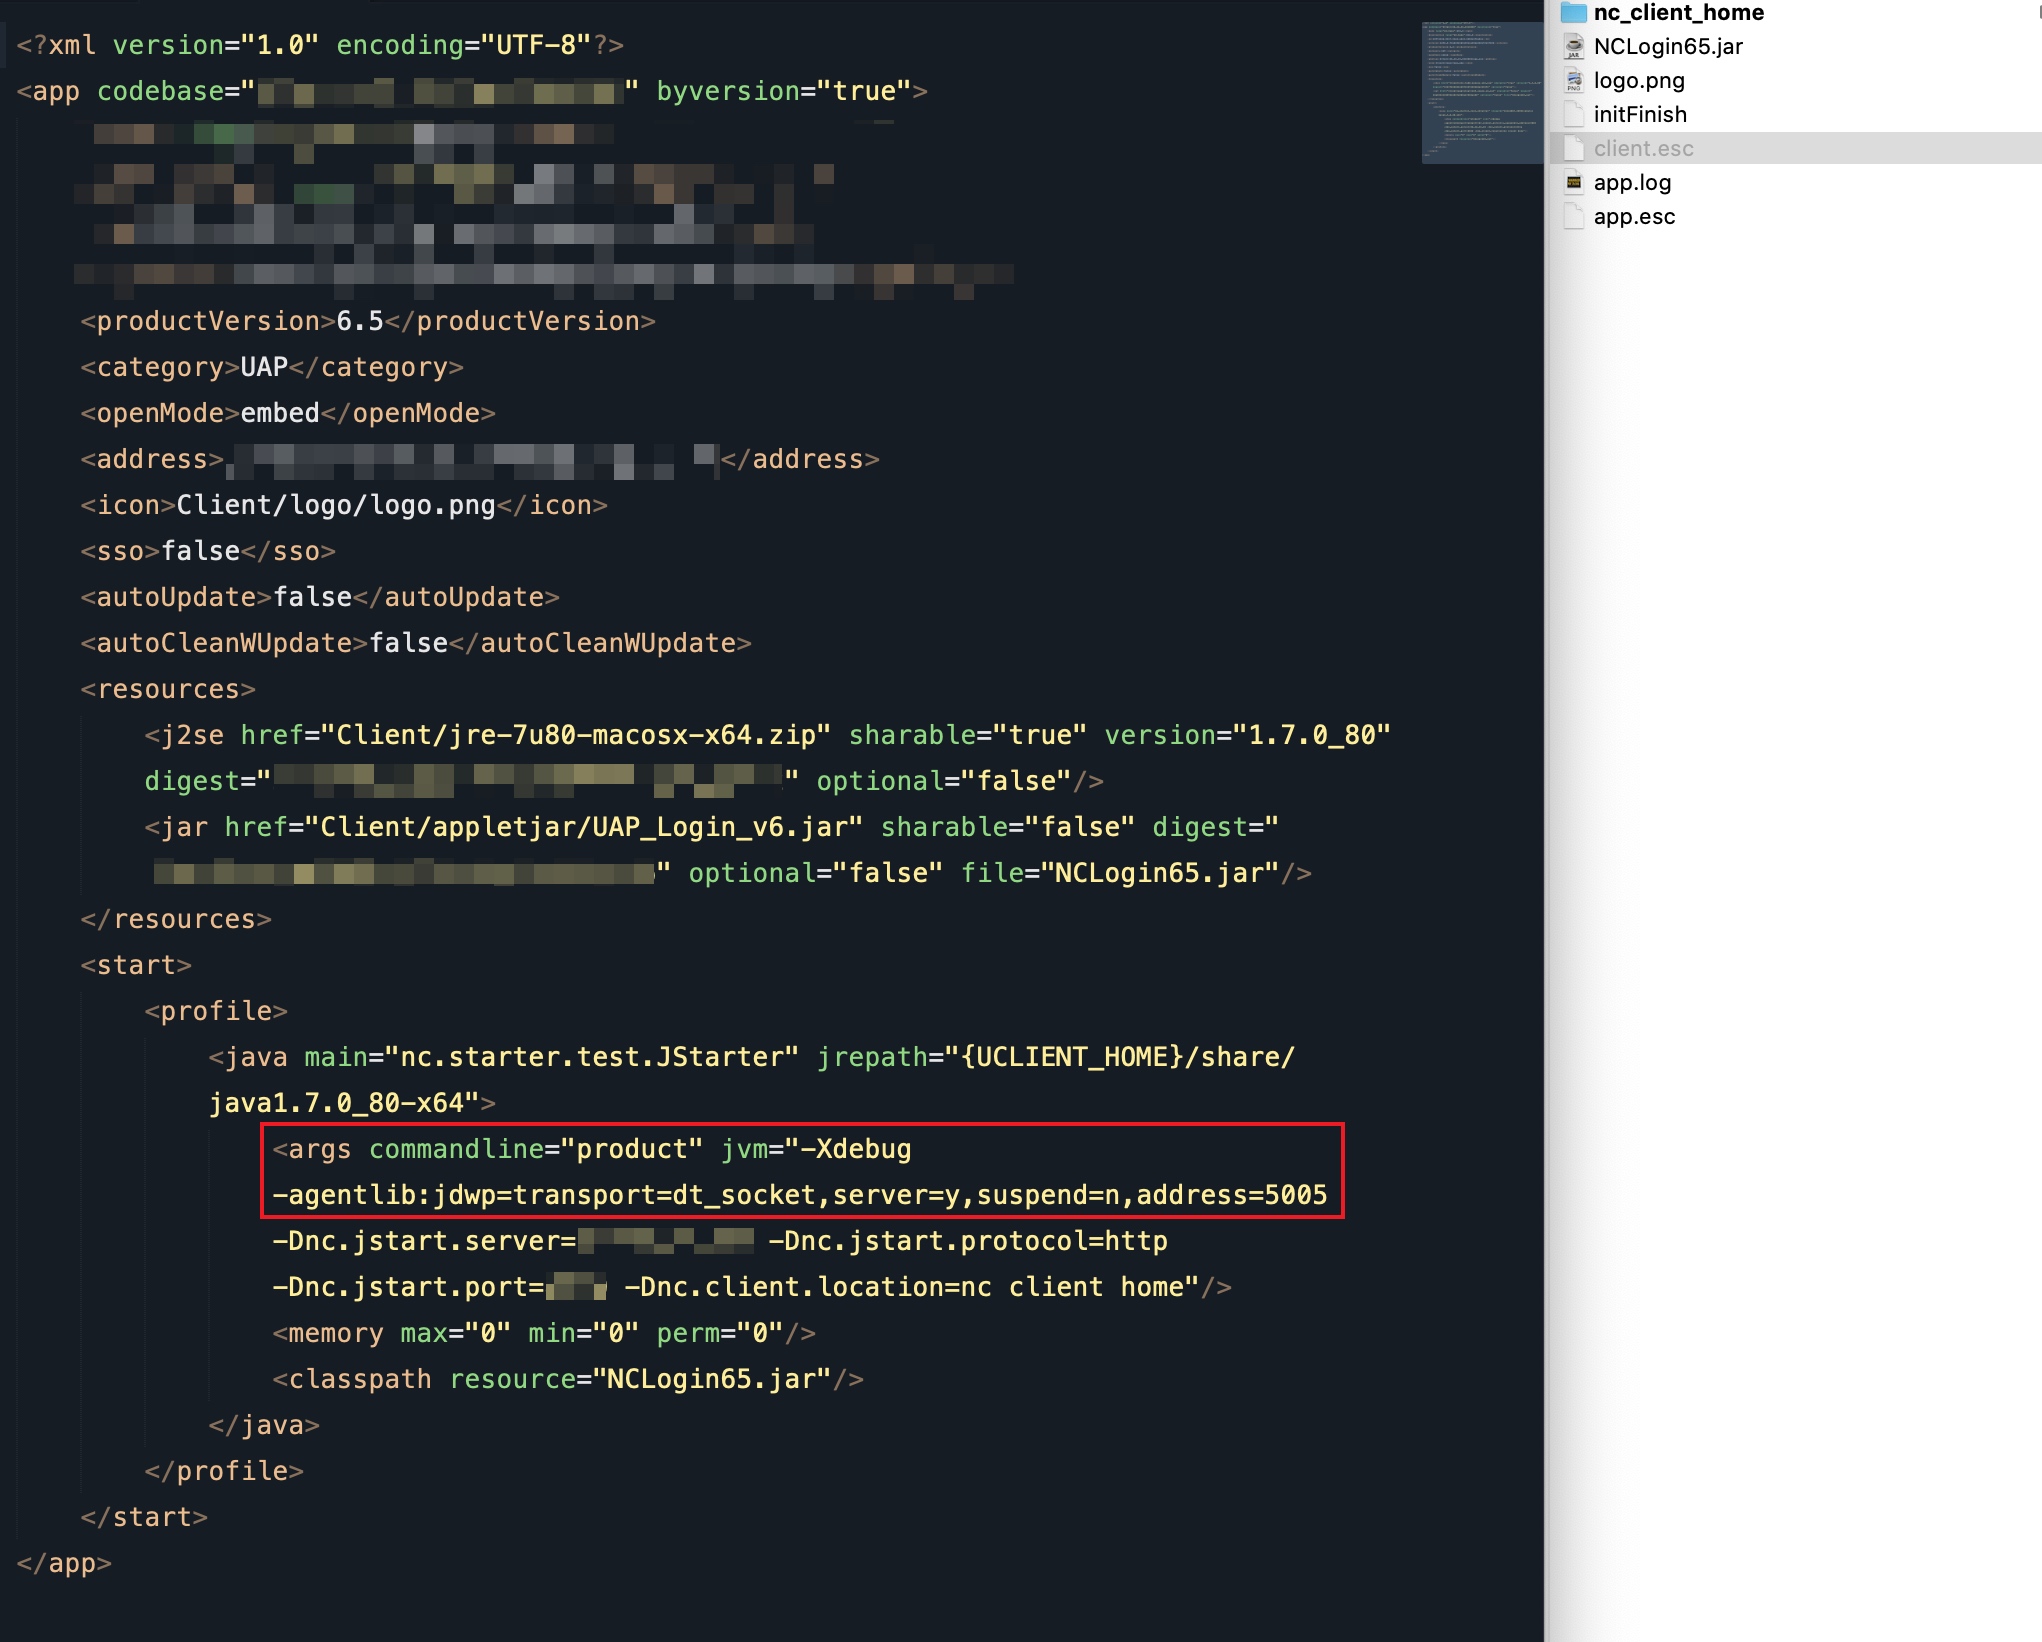Click the productVersion value 6.5
Viewport: 2042px width, 1642px height.
click(x=360, y=321)
